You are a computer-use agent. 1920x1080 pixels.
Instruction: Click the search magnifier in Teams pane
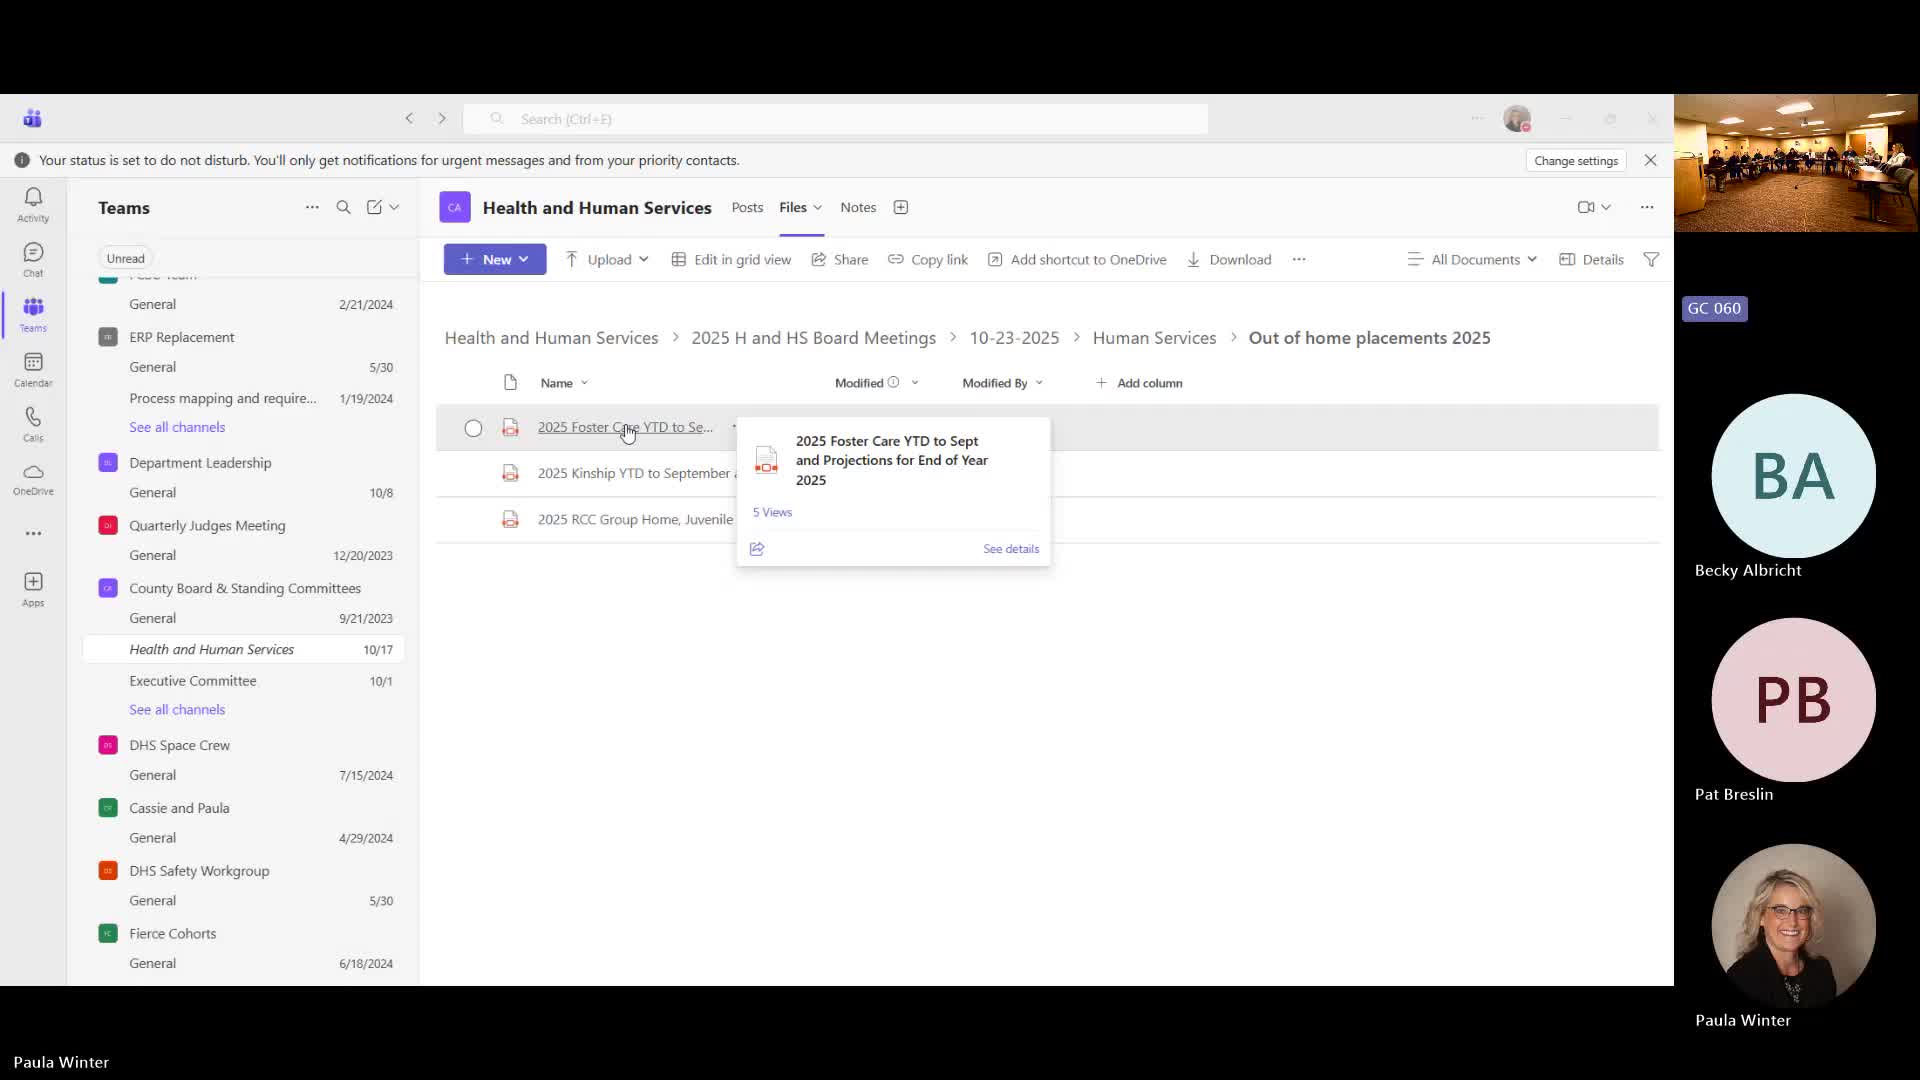tap(343, 207)
